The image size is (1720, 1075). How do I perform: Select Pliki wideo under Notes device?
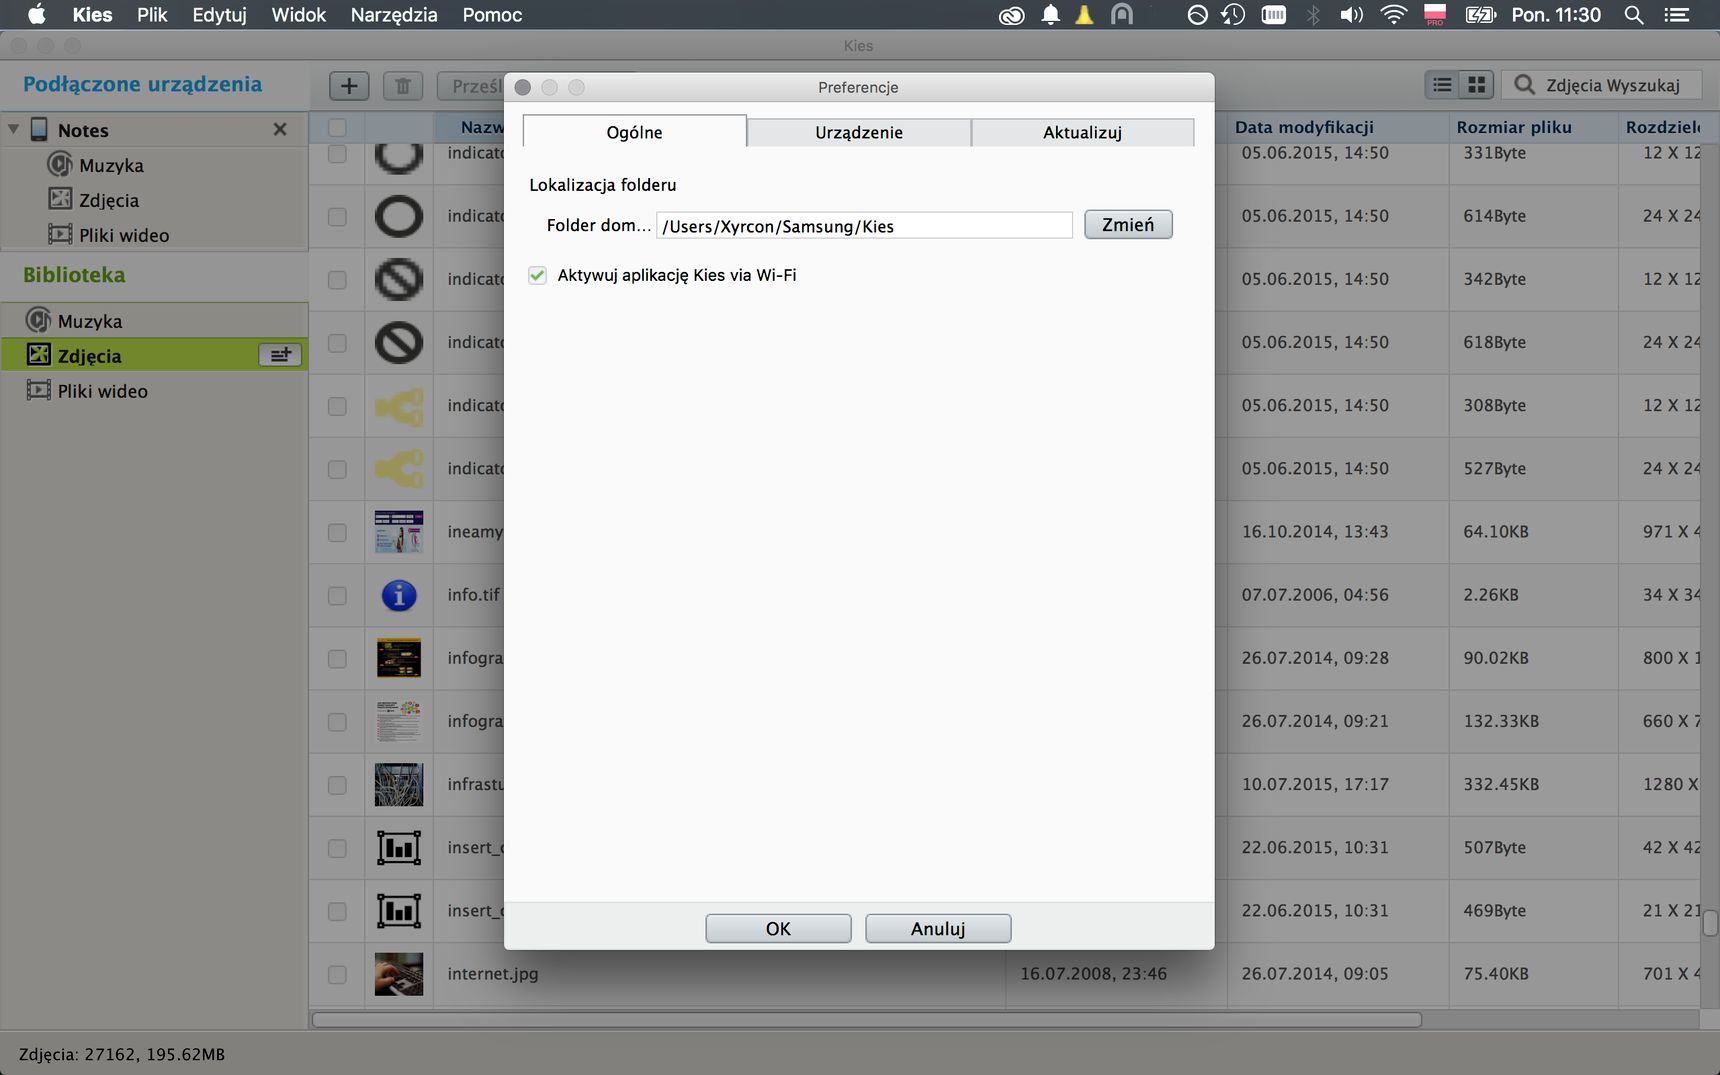coord(124,235)
